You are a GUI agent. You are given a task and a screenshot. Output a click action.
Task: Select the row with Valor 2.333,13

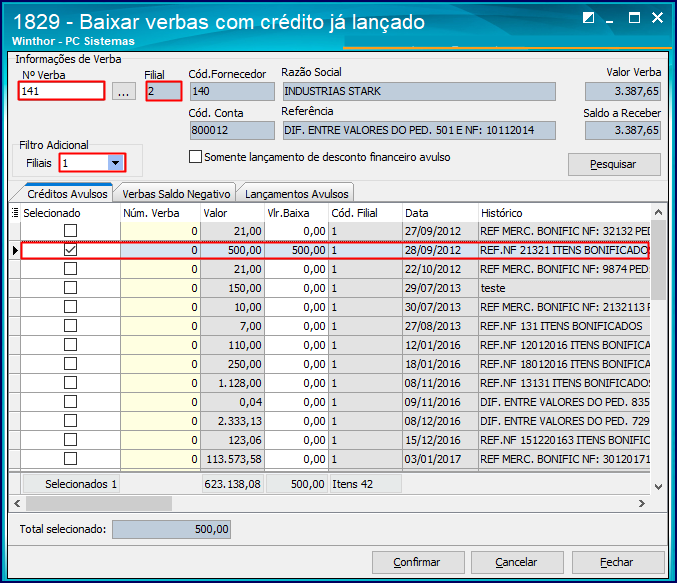click(x=70, y=421)
